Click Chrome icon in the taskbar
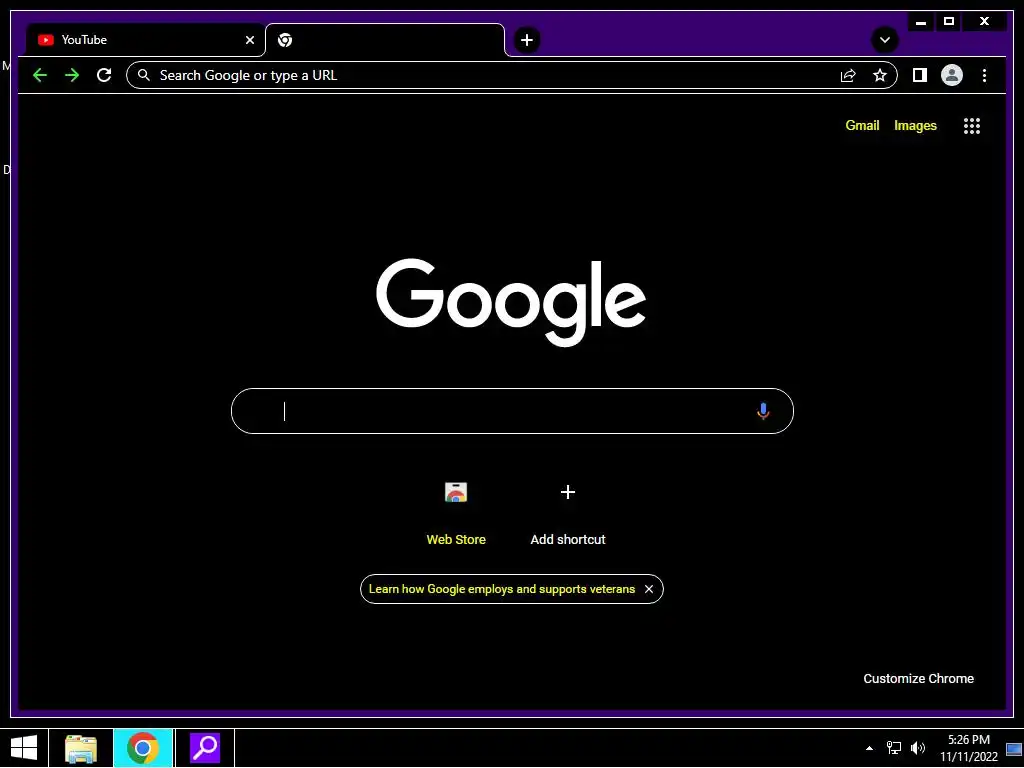The height and width of the screenshot is (768, 1024). click(x=142, y=748)
